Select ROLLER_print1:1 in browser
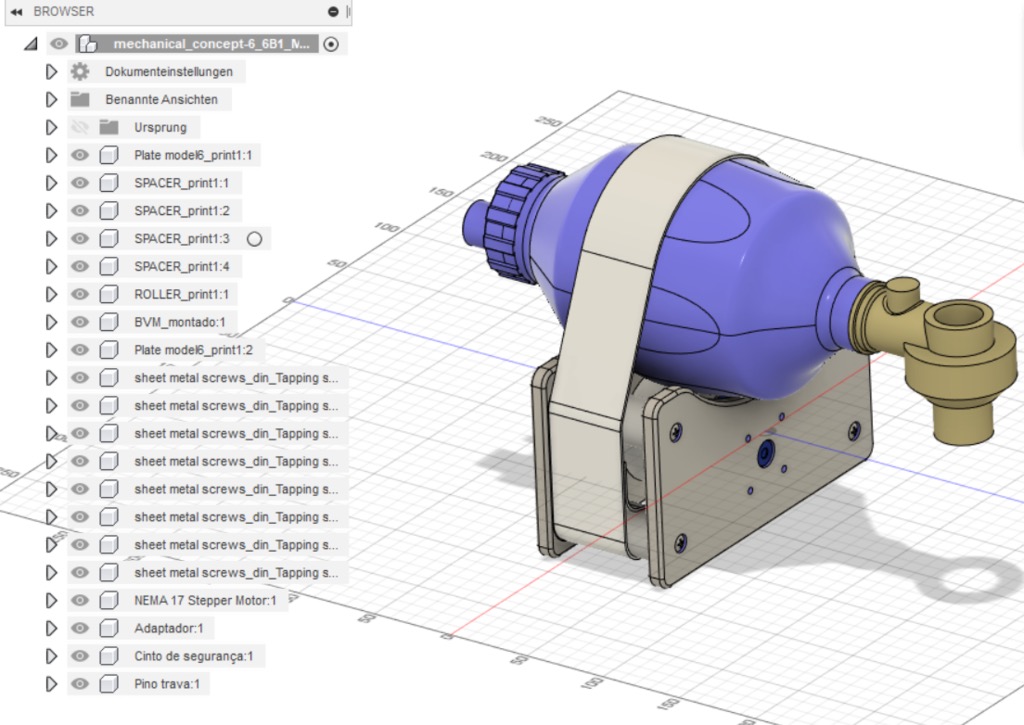This screenshot has width=1024, height=725. pos(182,294)
